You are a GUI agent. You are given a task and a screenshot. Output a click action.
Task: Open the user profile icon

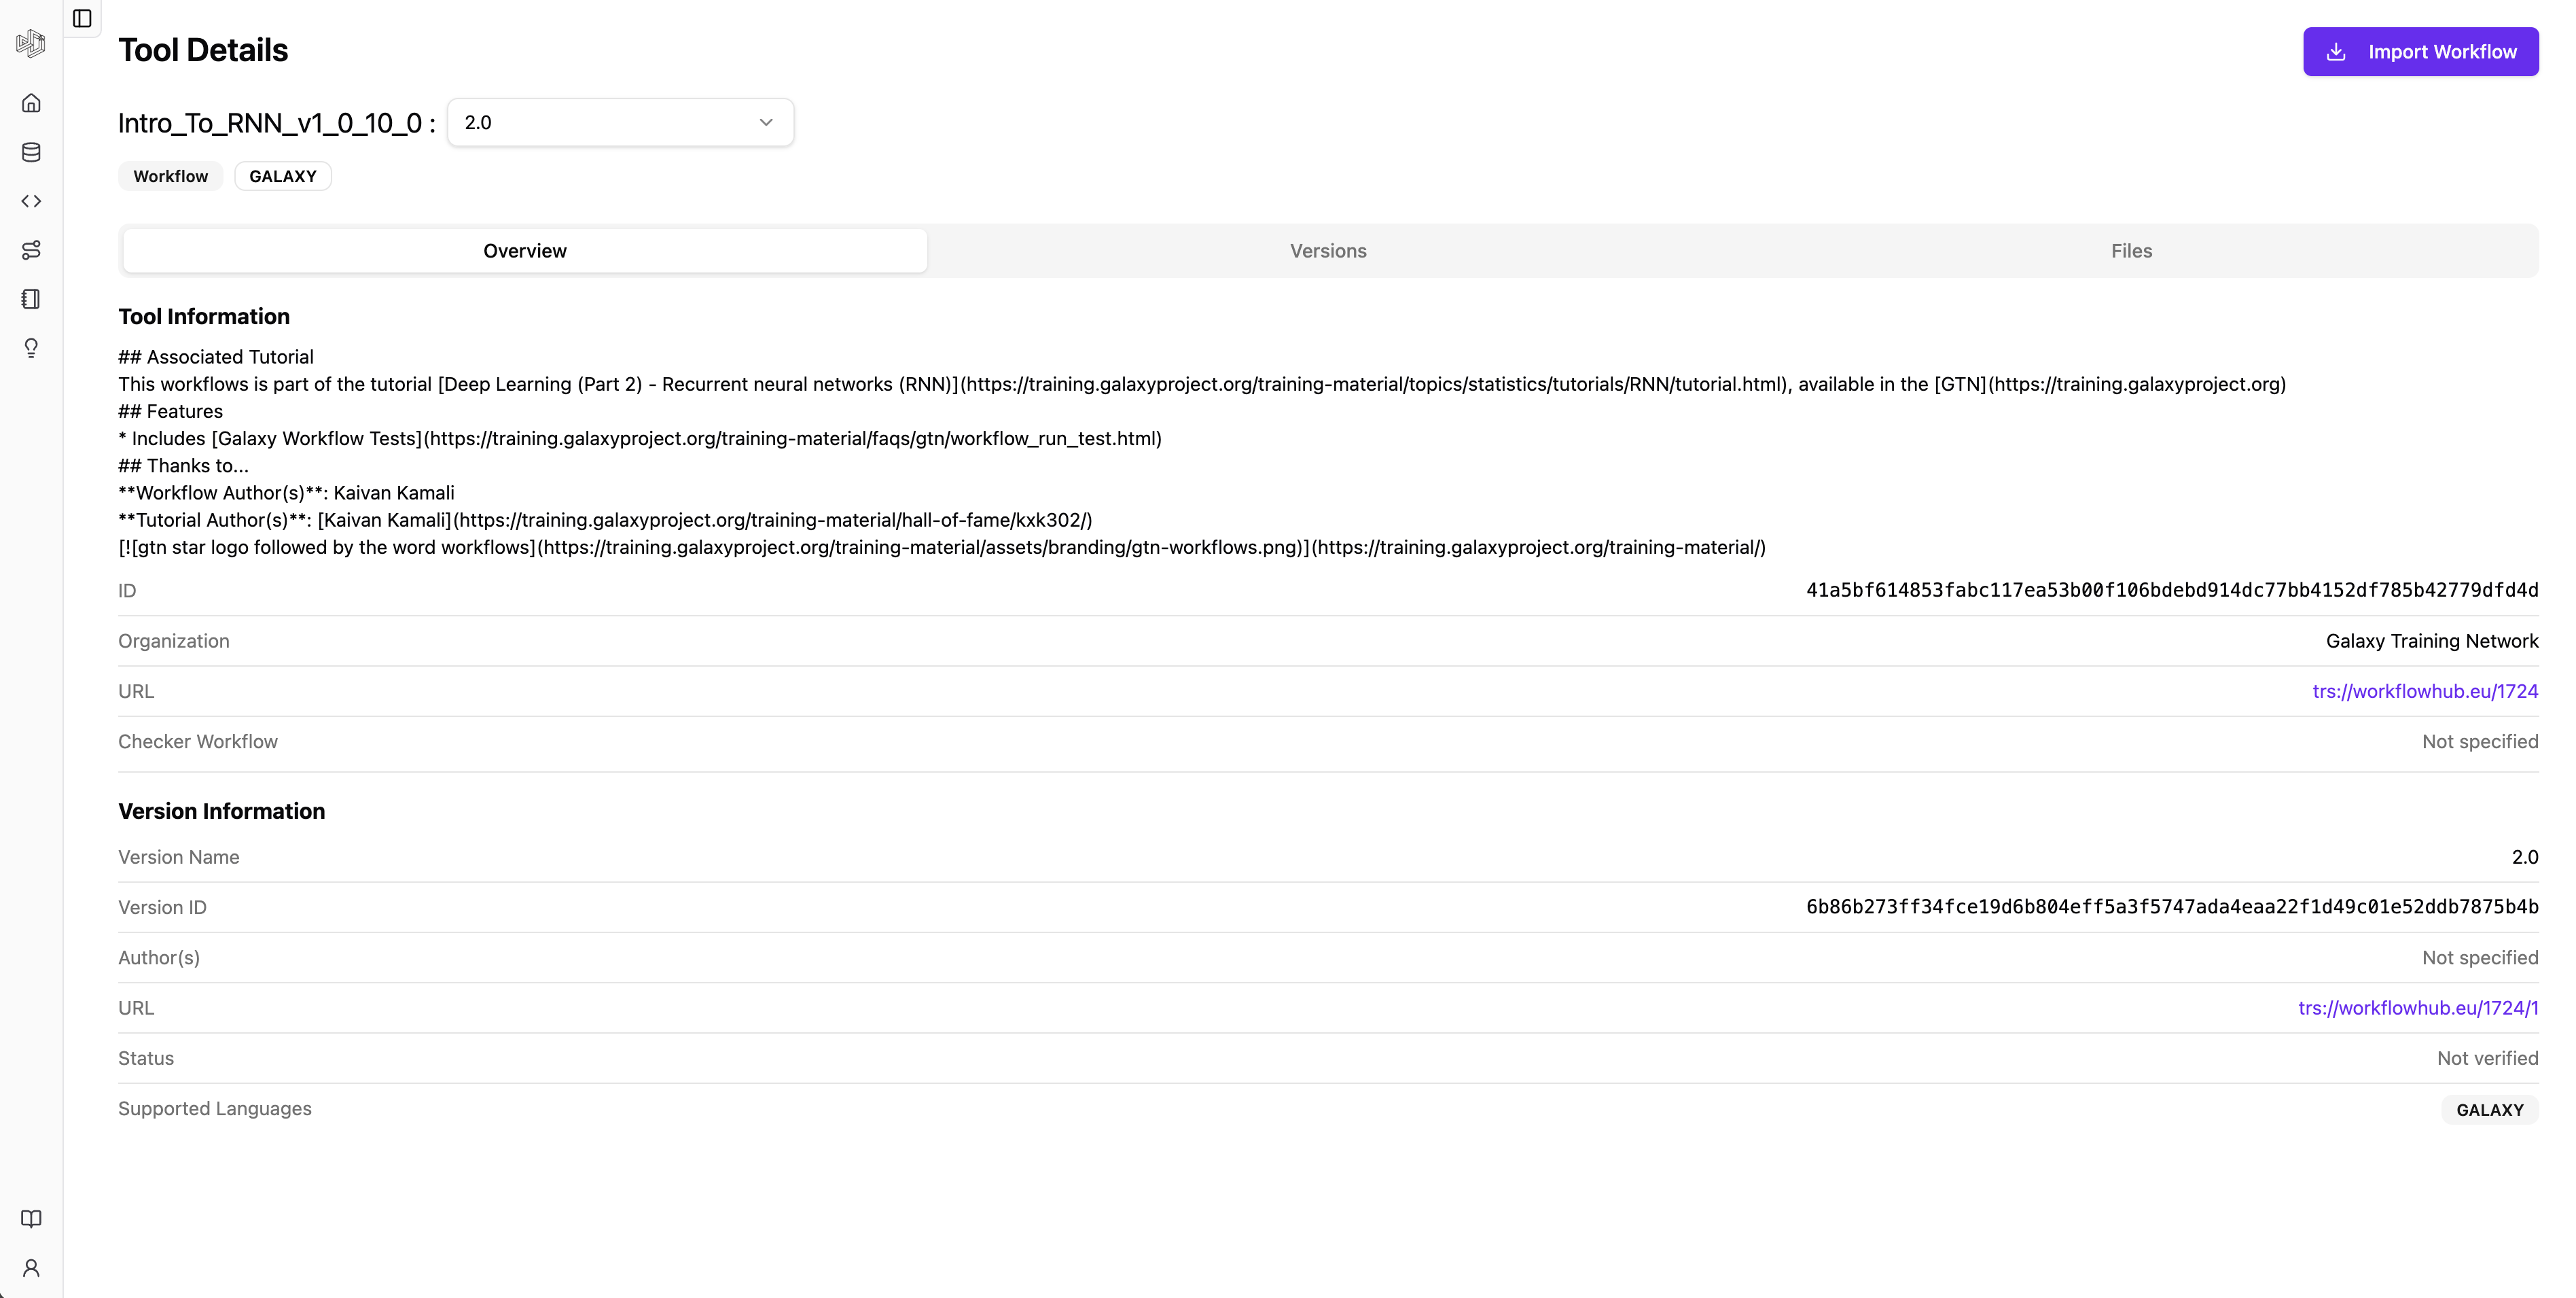coord(31,1268)
